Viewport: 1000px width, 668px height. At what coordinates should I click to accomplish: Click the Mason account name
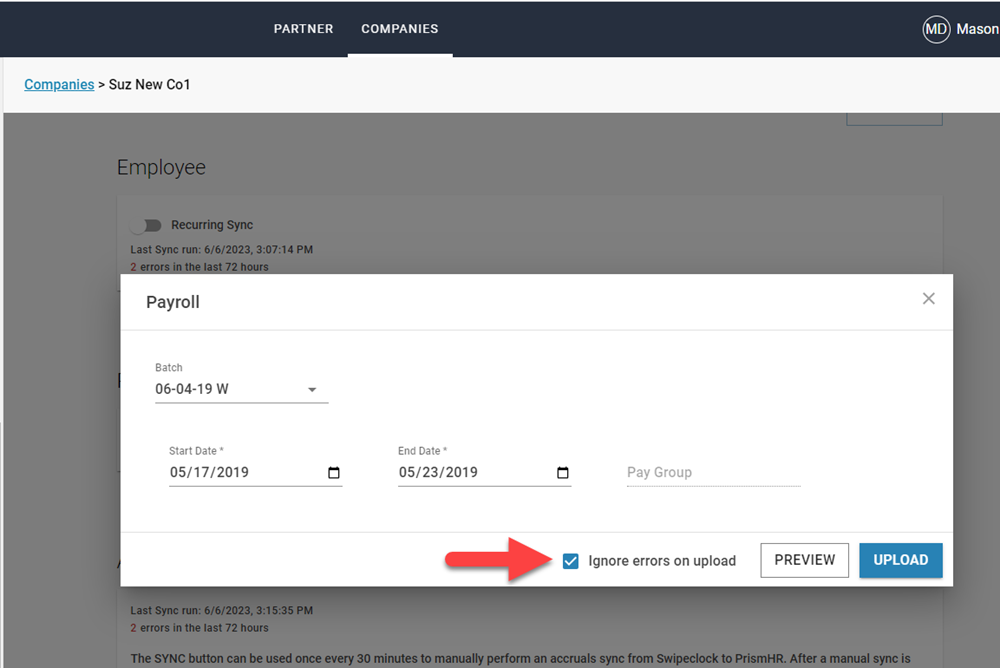pyautogui.click(x=975, y=29)
